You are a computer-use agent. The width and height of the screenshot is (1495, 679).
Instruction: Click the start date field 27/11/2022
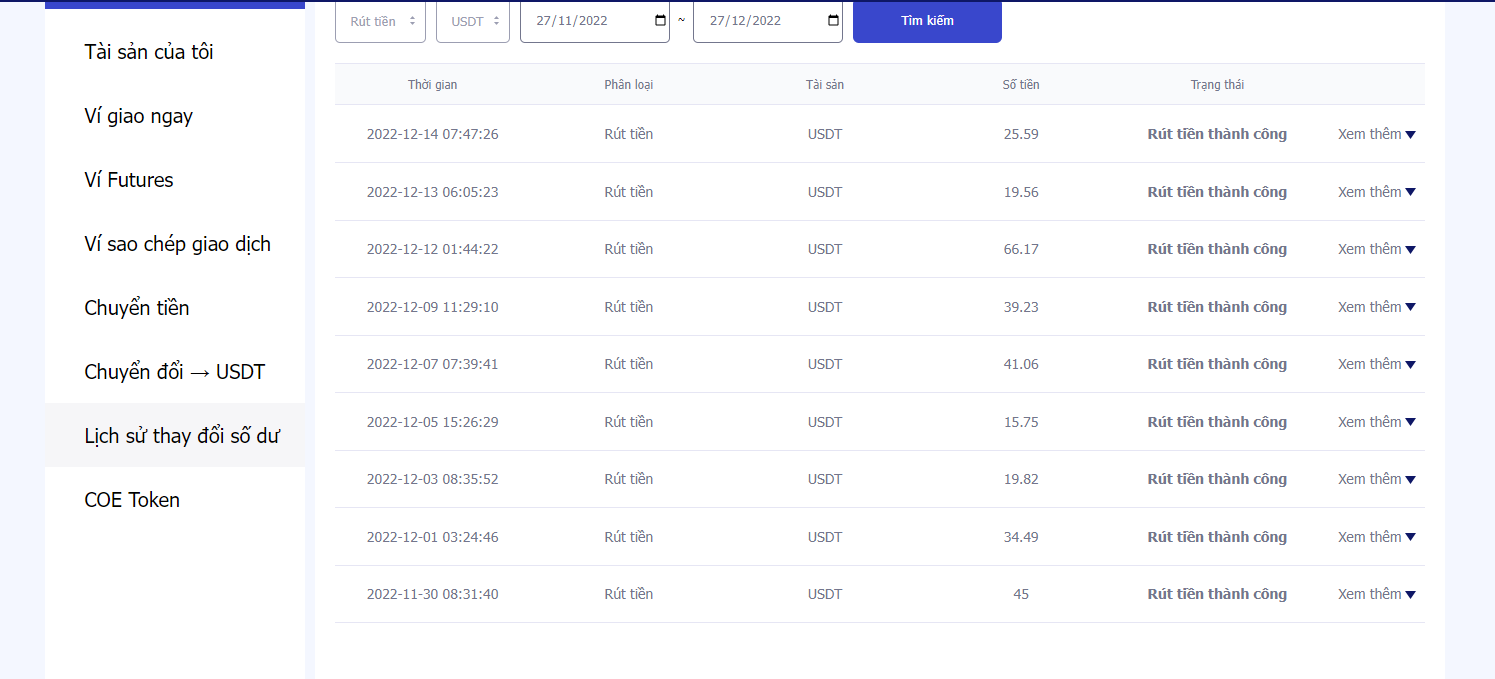pyautogui.click(x=594, y=21)
